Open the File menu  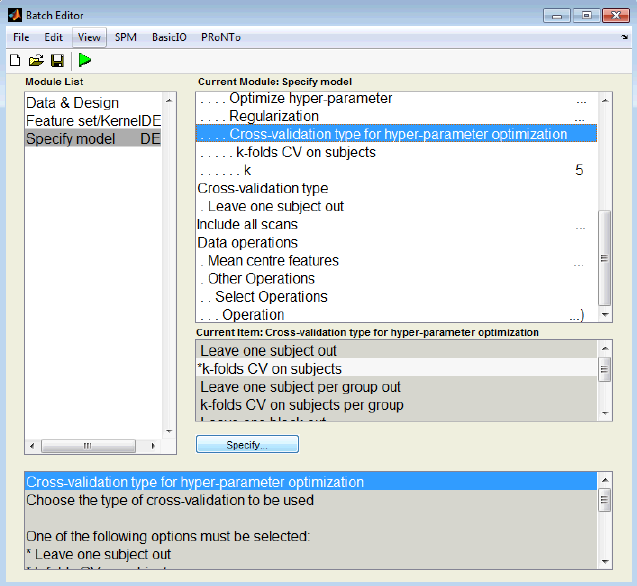click(21, 37)
